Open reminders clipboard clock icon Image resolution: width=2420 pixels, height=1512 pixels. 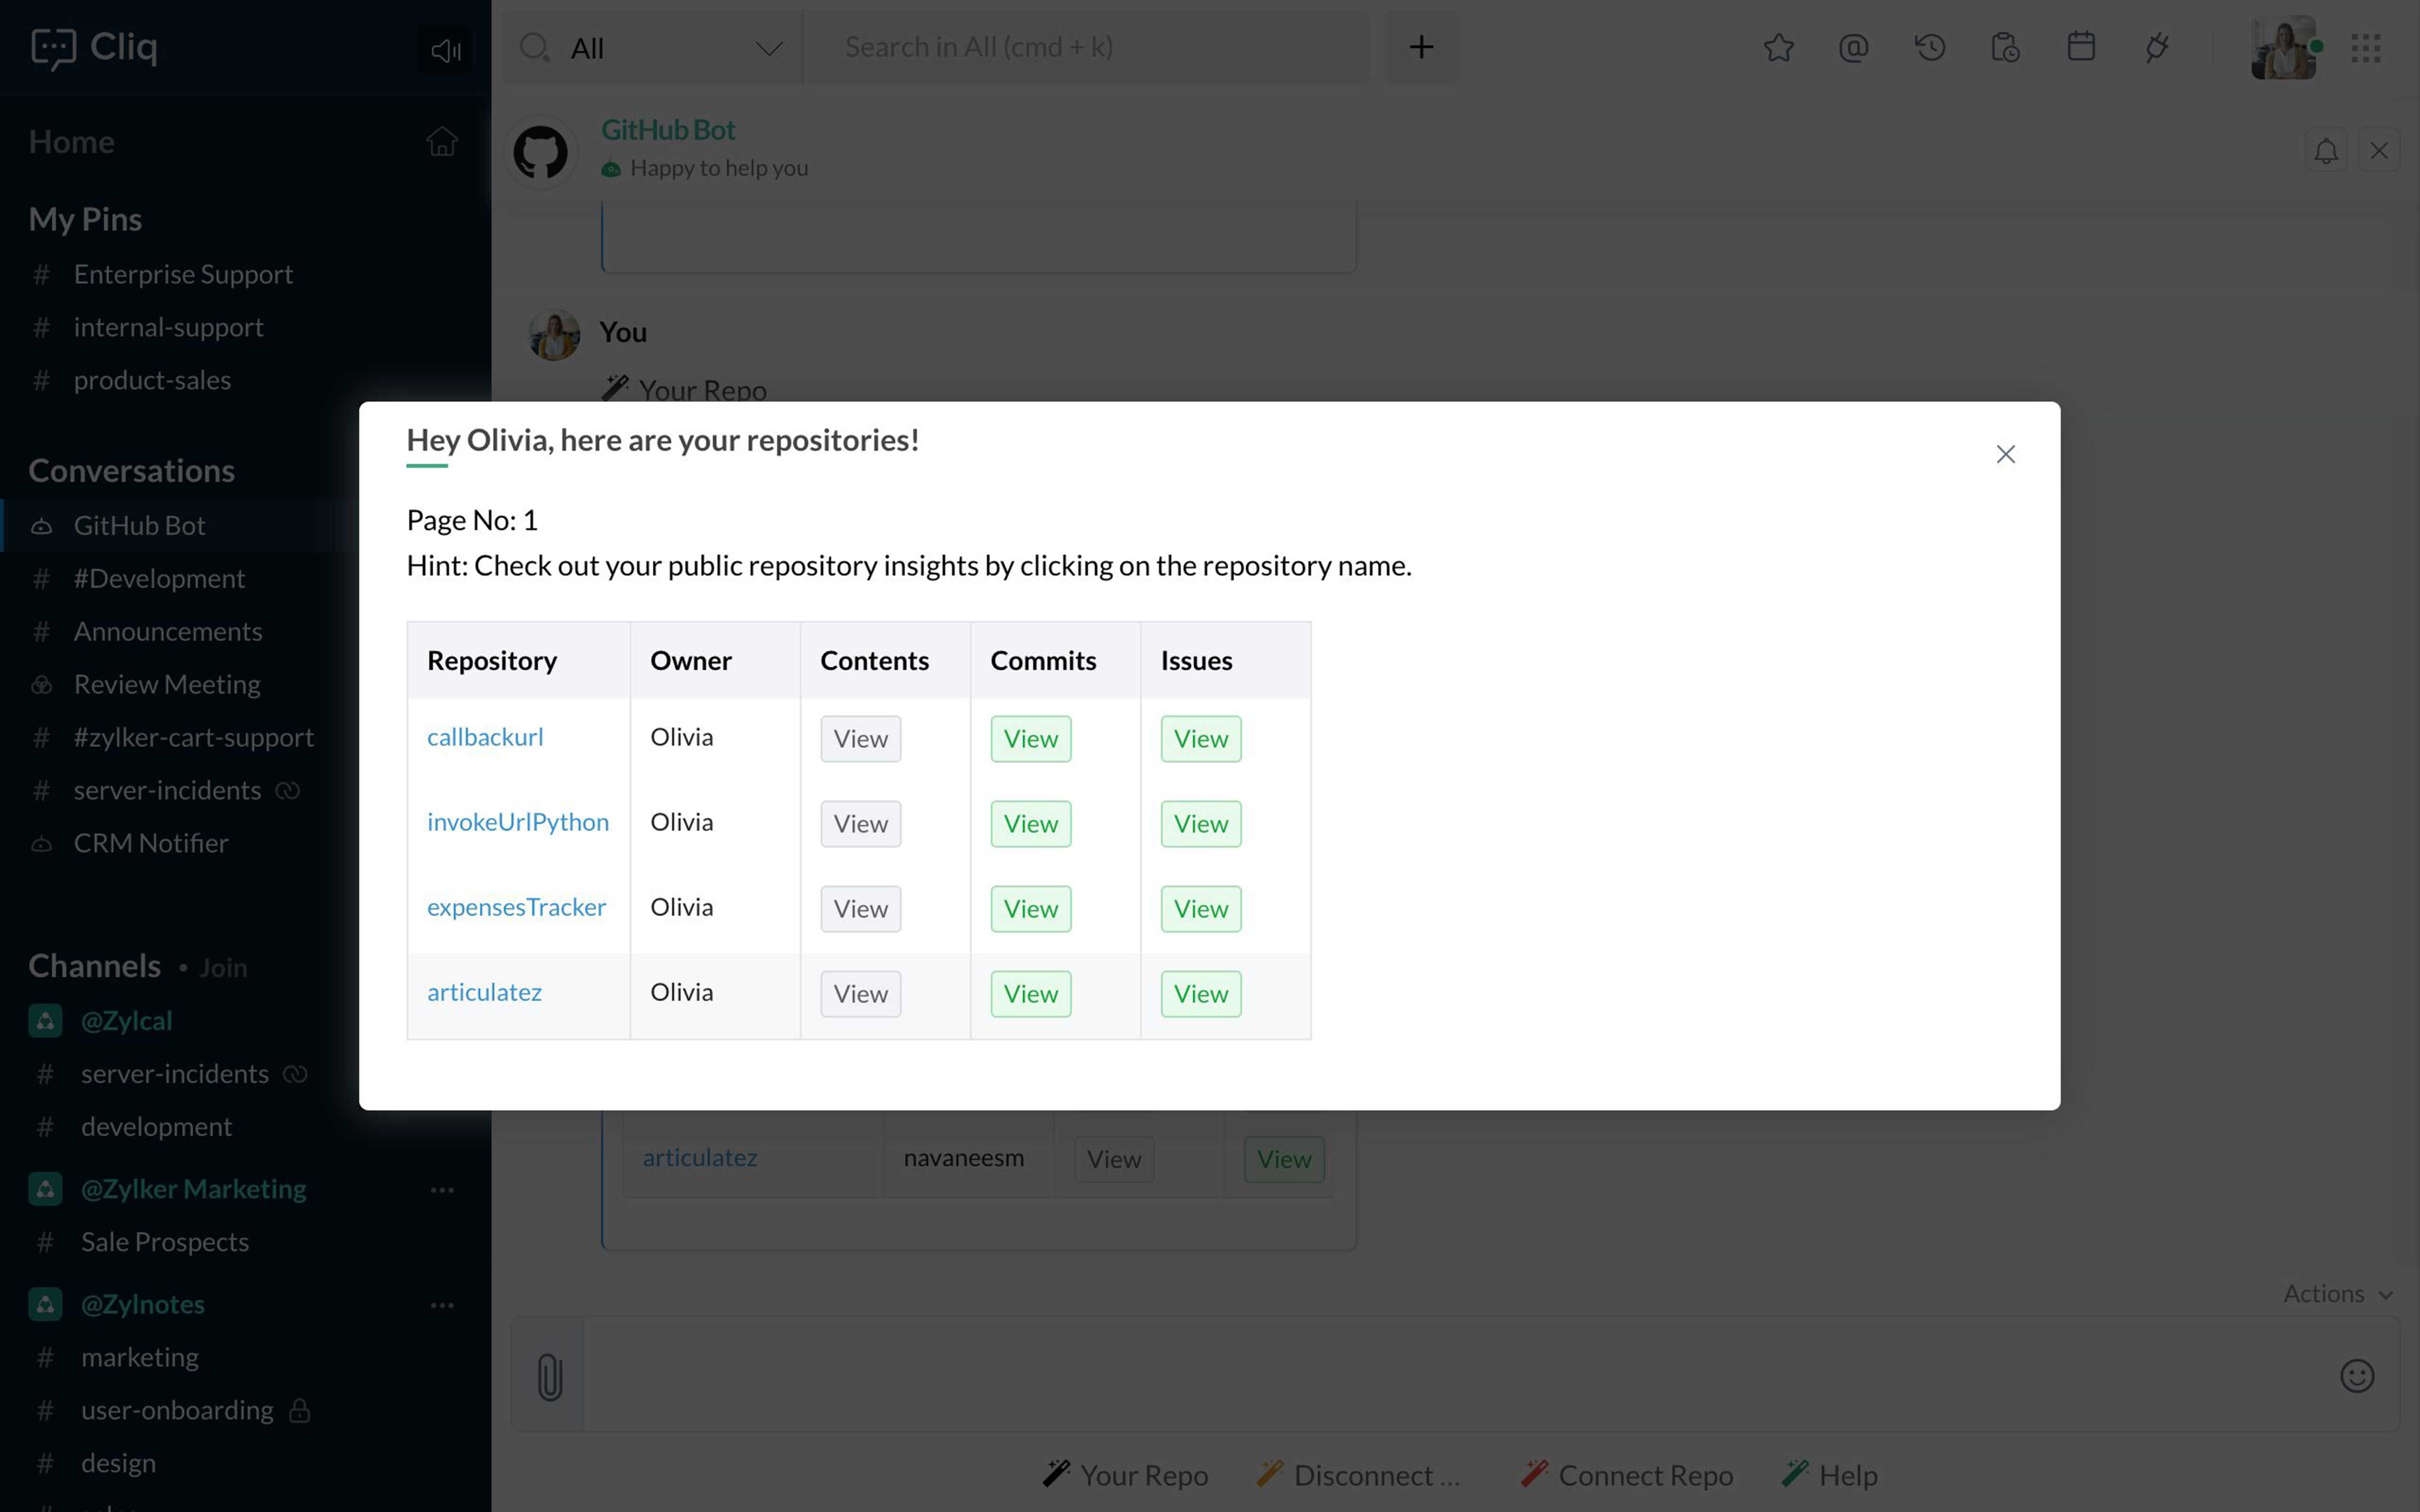(x=2005, y=47)
